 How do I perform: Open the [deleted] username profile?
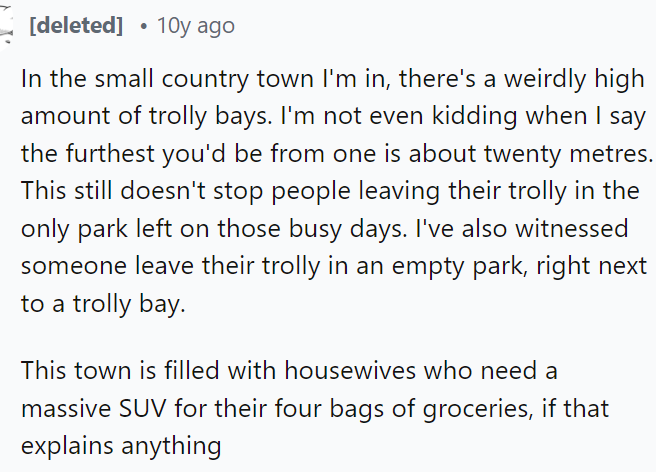tap(76, 26)
